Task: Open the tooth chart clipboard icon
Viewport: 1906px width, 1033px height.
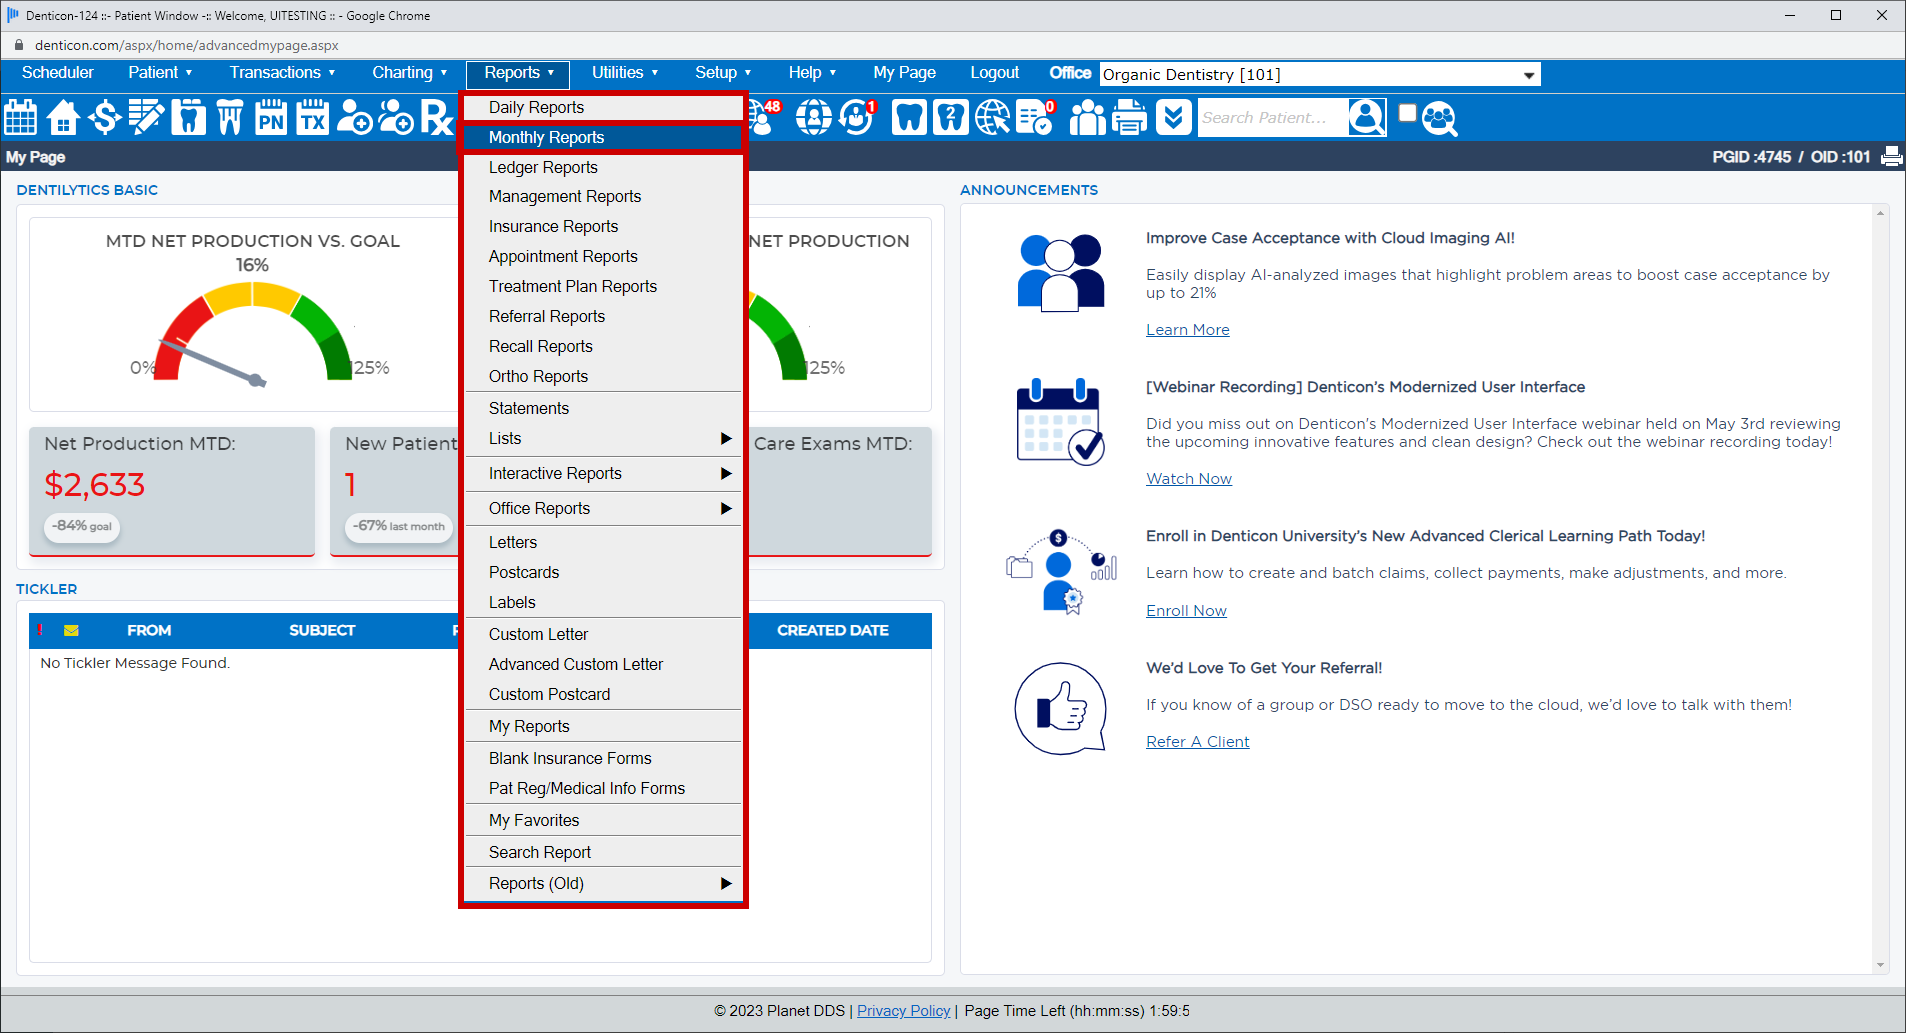Action: click(x=188, y=117)
